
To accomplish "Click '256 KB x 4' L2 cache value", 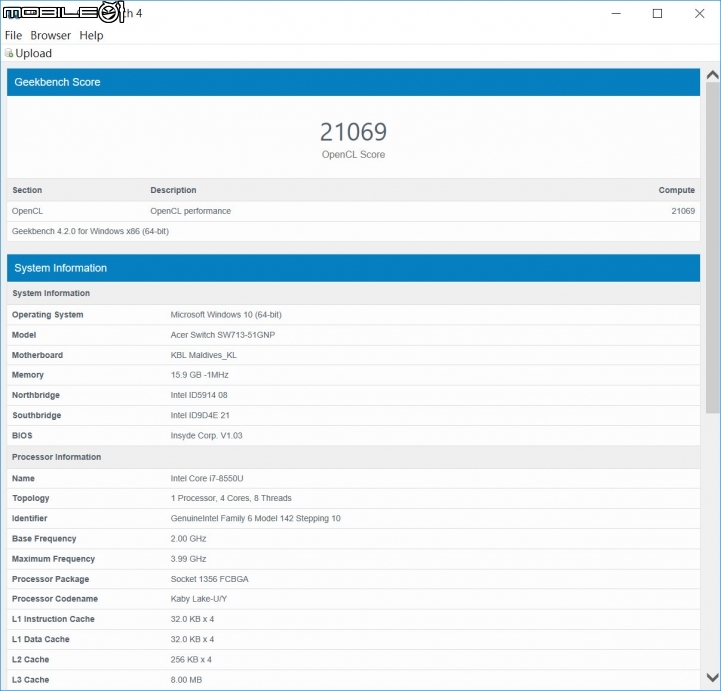I will 191,660.
